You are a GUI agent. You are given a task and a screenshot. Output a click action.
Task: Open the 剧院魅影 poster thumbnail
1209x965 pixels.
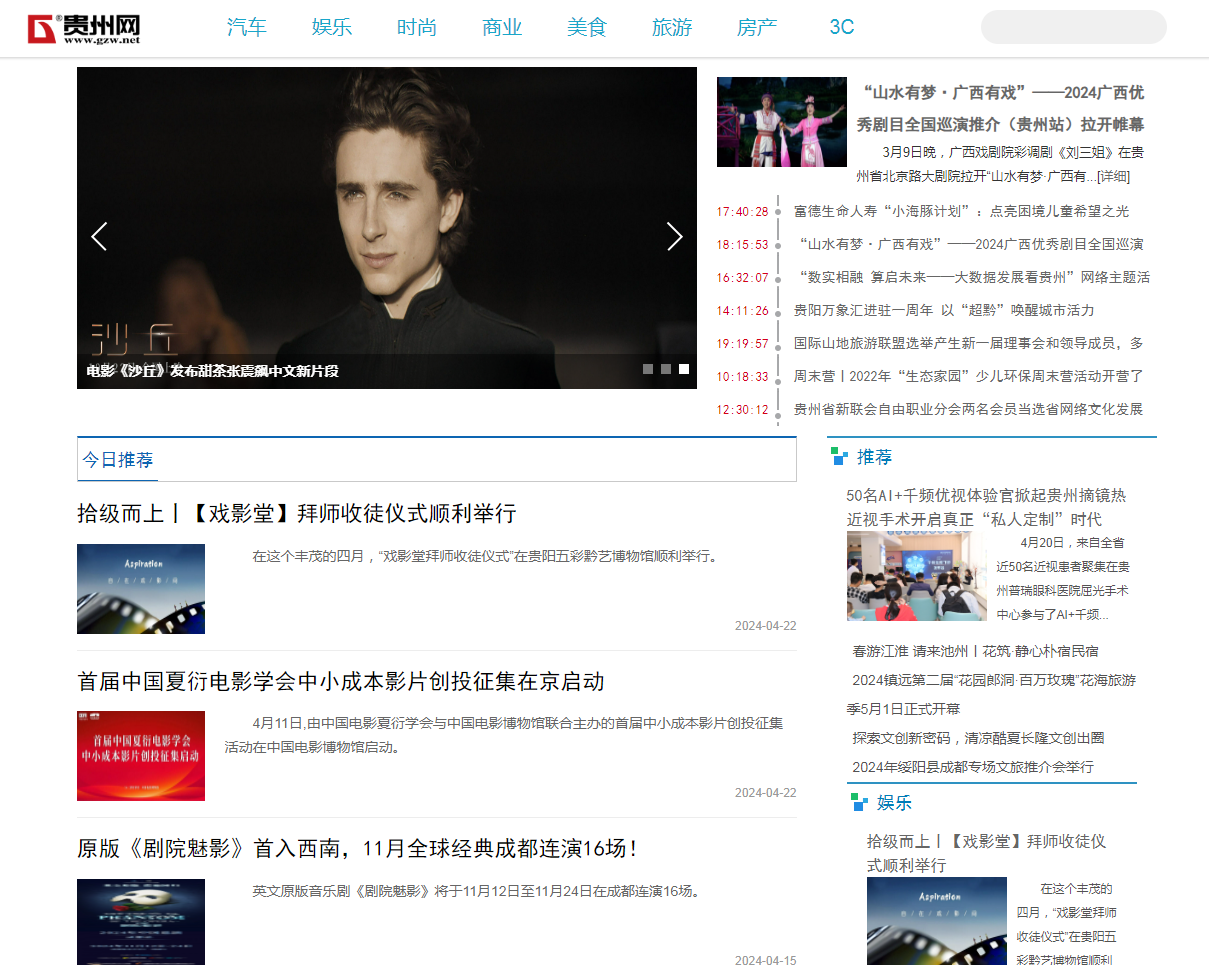point(141,922)
